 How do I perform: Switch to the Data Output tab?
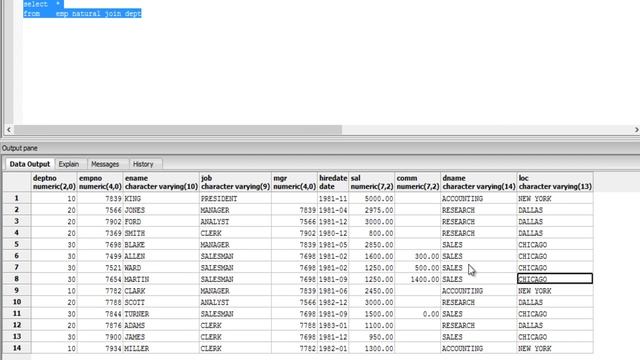[x=29, y=164]
